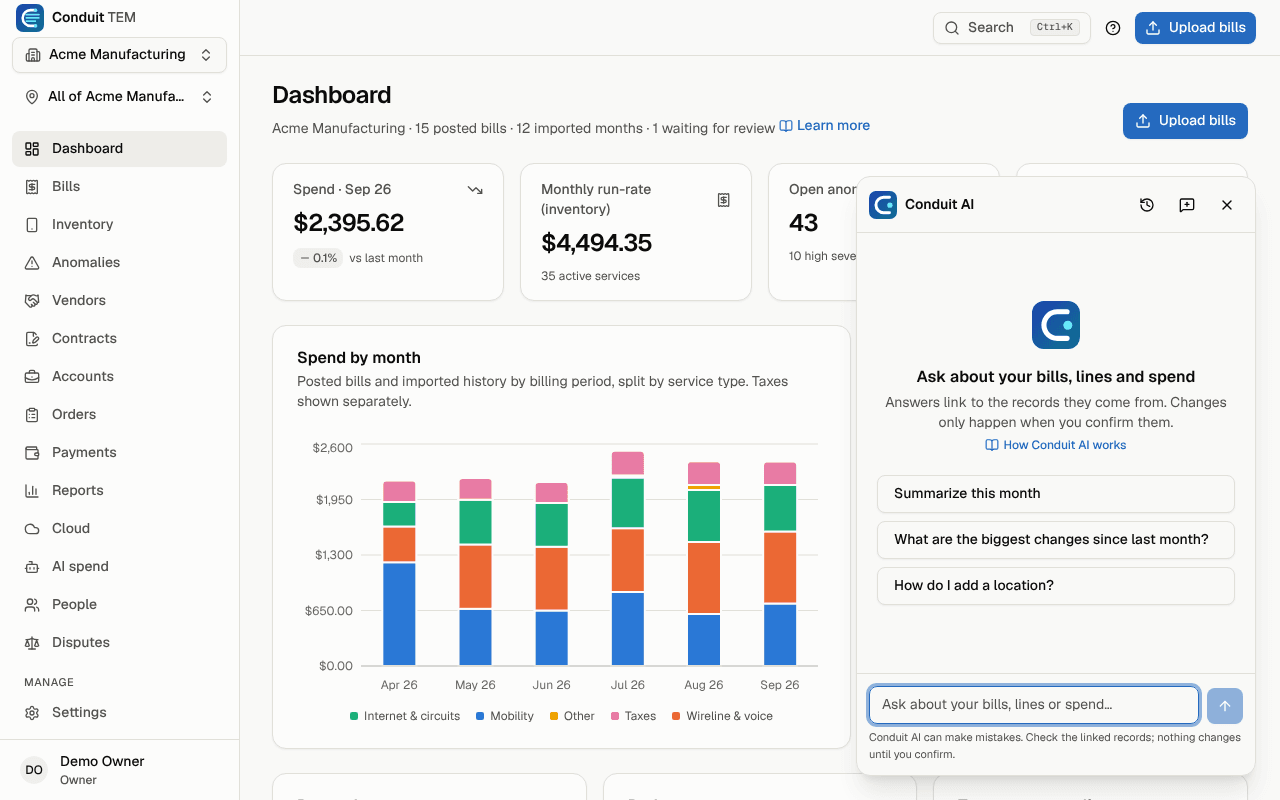Click the Conduit TEM logo icon
Screen dimensions: 1280x800
(30, 18)
